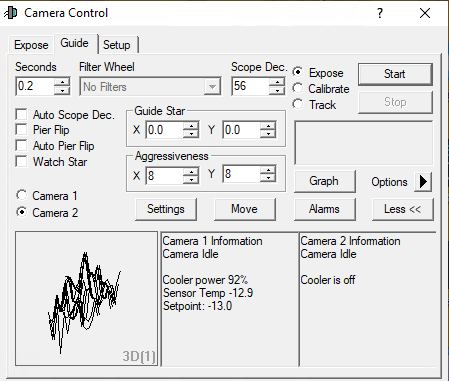Increase Aggressiveness Y with up arrow
This screenshot has width=449, height=381.
pyautogui.click(x=268, y=170)
